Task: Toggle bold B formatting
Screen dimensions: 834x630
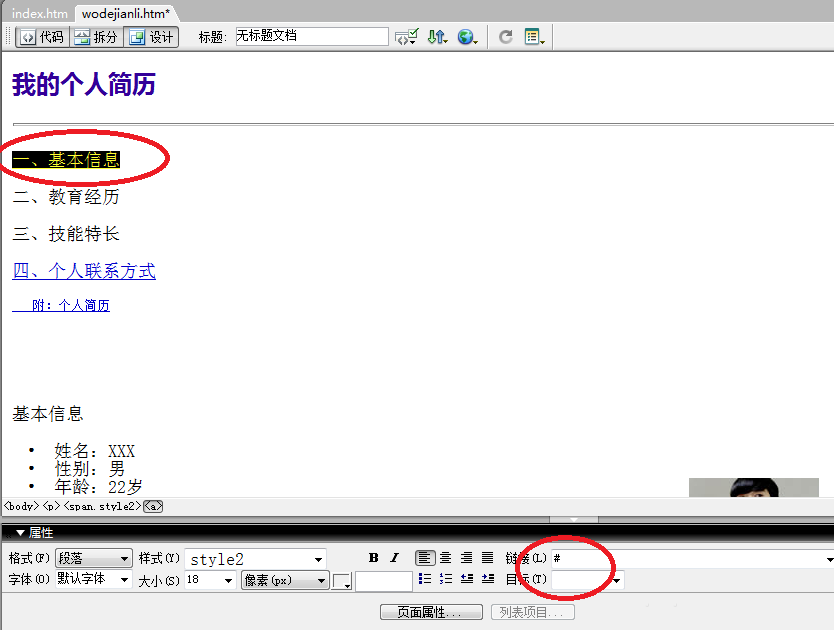Action: pos(373,558)
